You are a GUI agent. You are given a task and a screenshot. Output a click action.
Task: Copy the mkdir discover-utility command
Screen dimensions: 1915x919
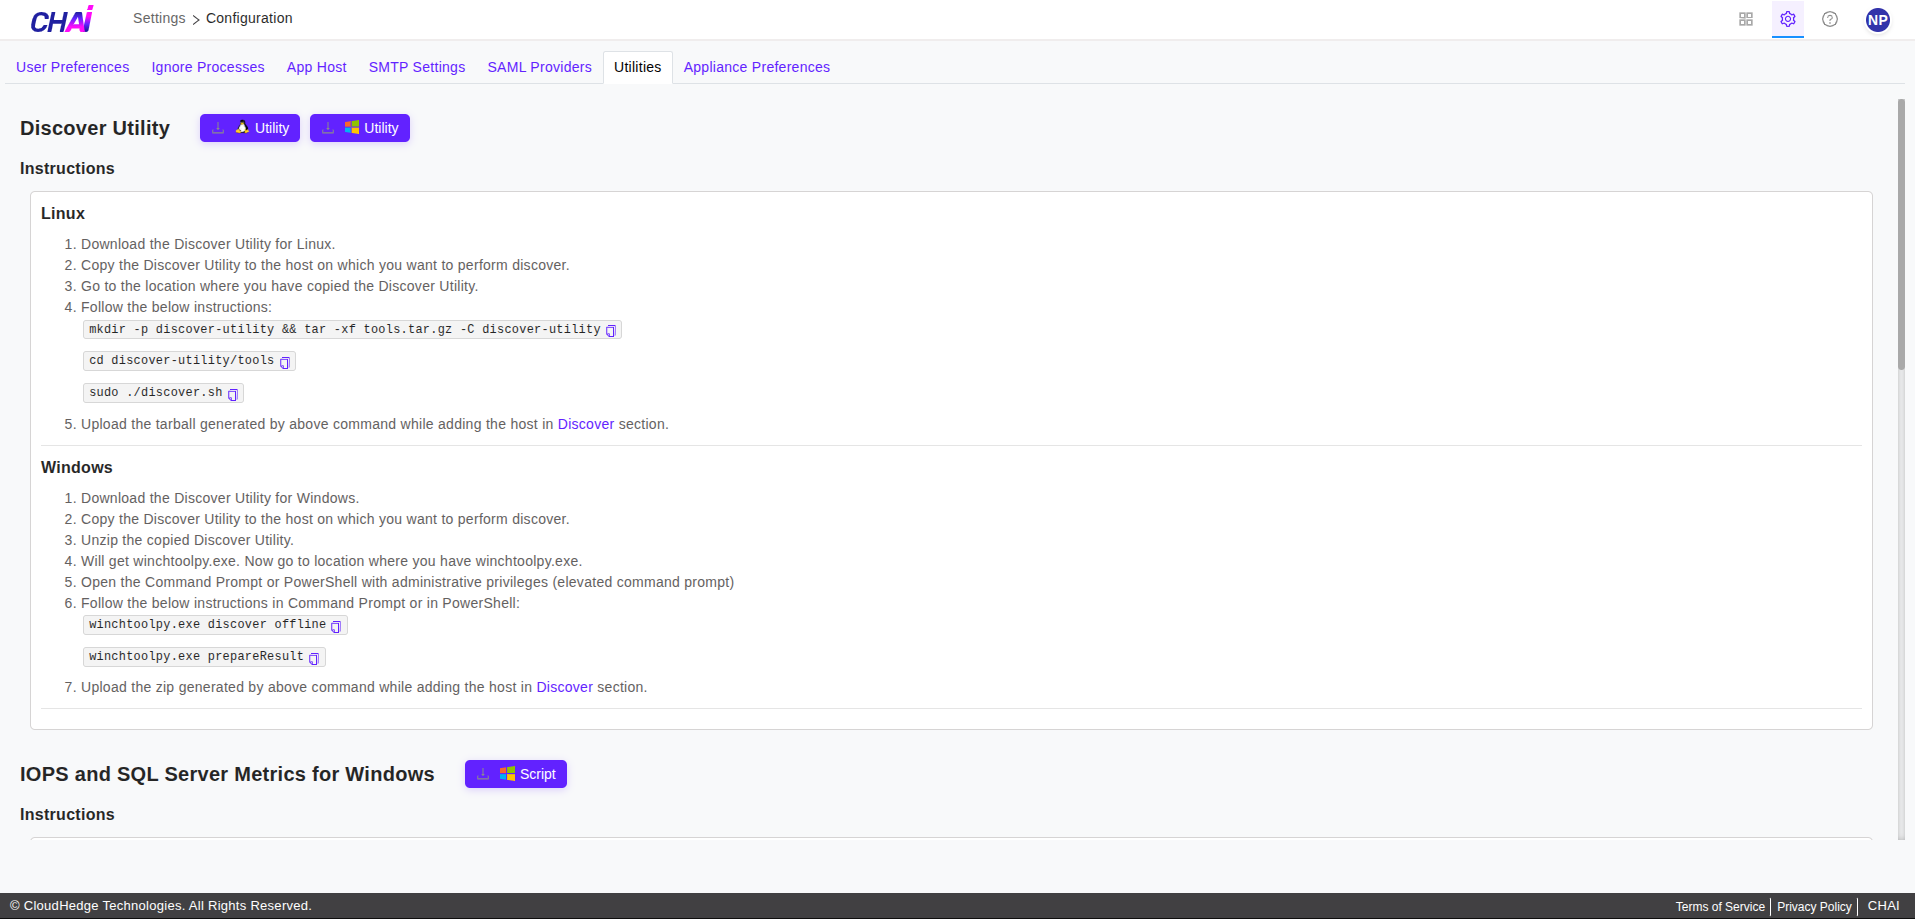[x=611, y=331]
